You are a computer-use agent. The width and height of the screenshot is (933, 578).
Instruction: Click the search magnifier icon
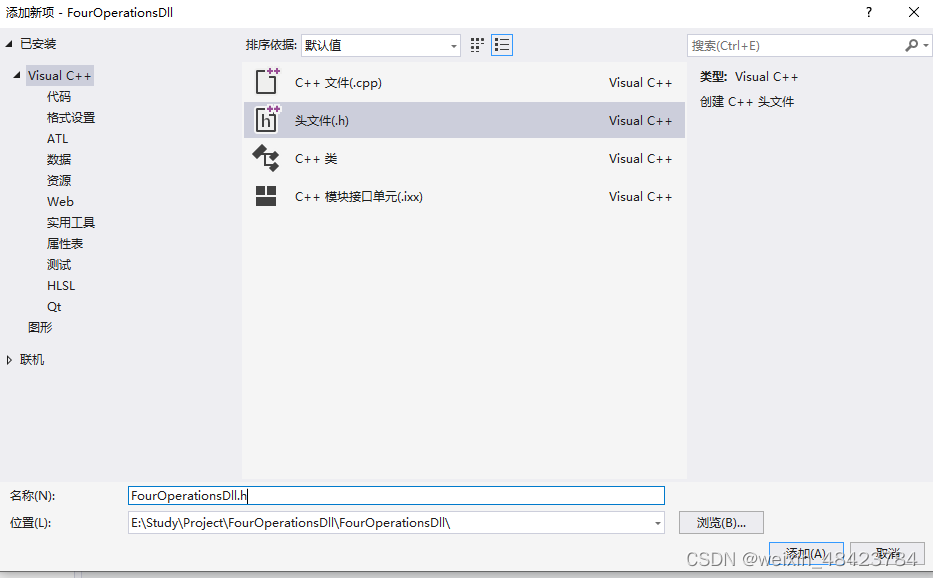[x=912, y=45]
